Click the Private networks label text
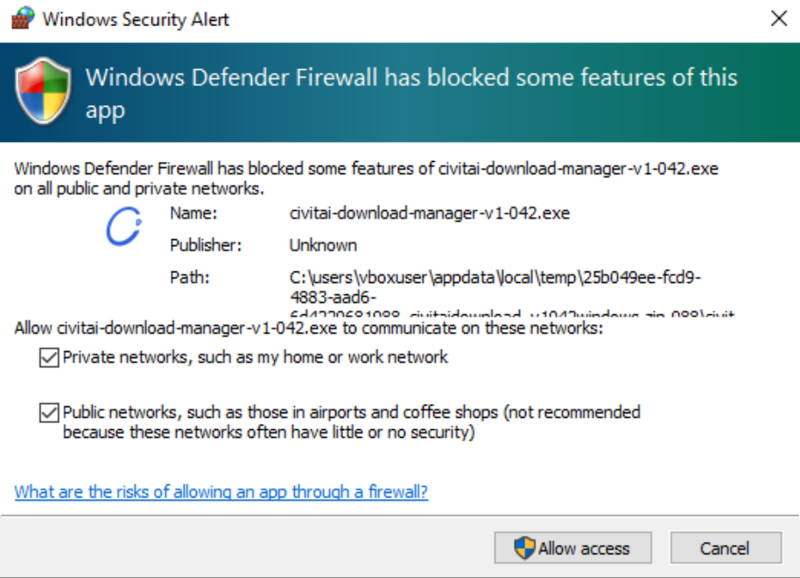 (255, 357)
